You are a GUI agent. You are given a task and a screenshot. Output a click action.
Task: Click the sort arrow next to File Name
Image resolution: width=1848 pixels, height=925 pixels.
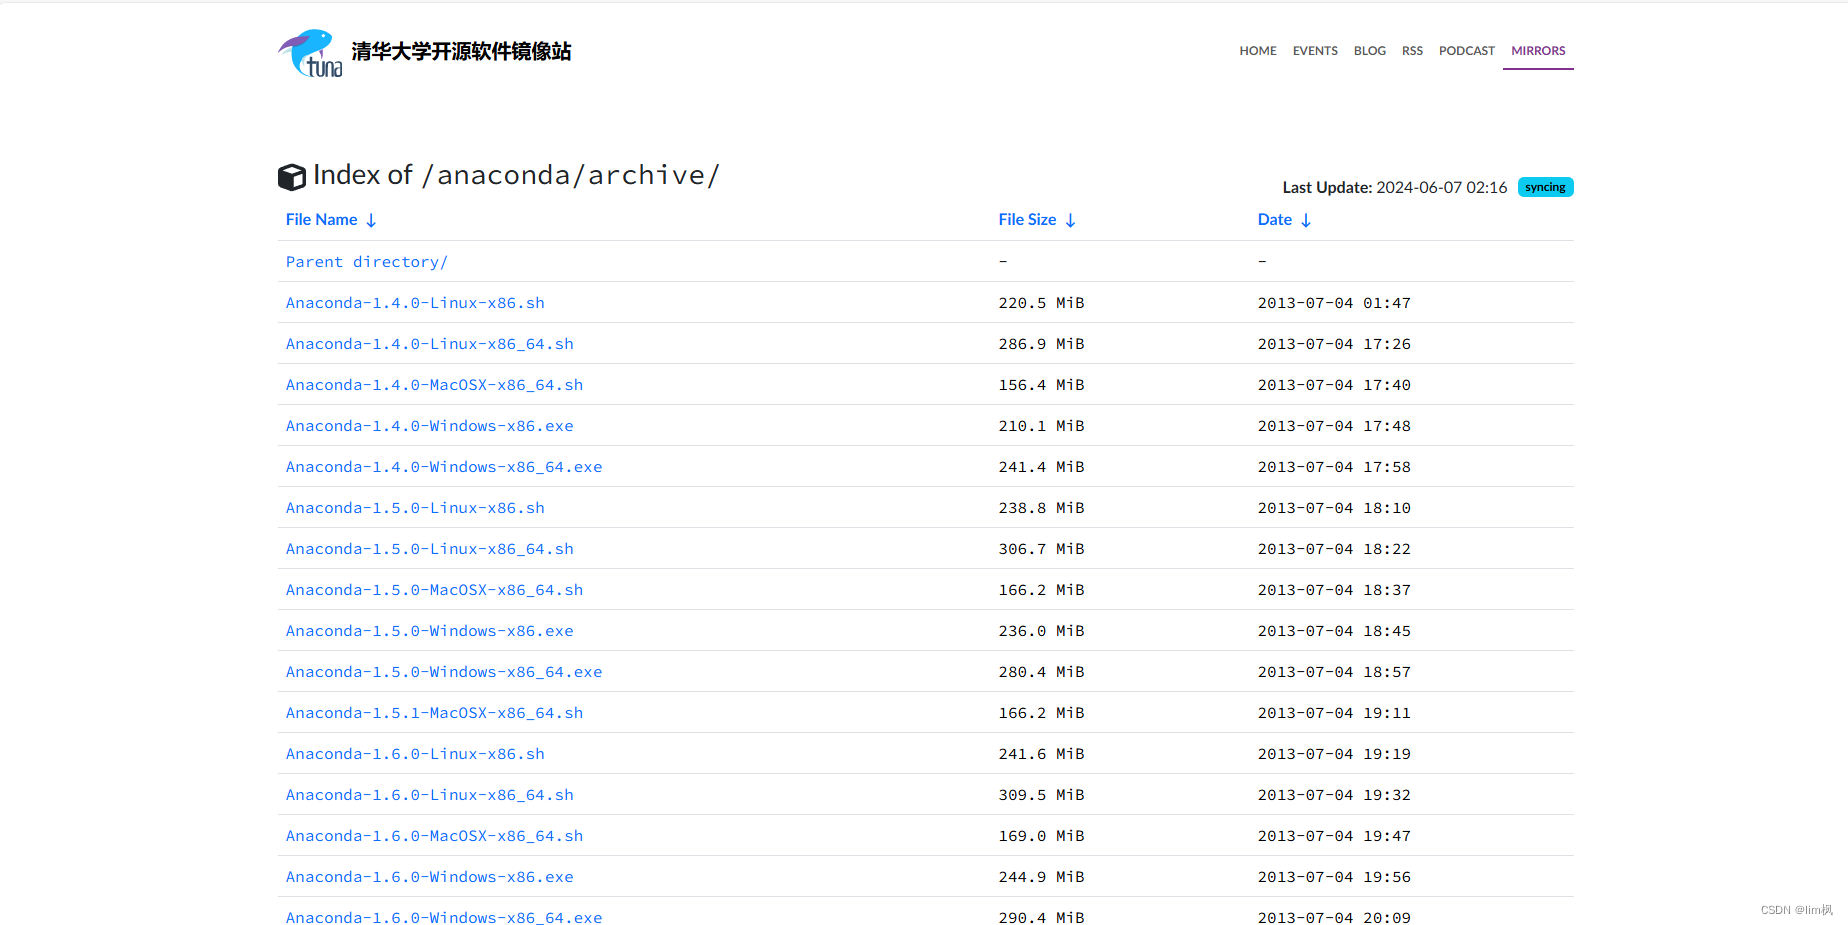point(371,220)
